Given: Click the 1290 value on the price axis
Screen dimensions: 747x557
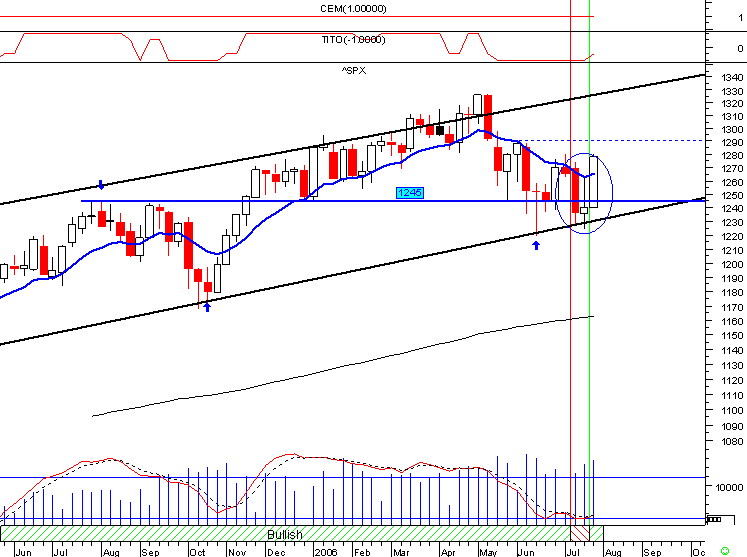Looking at the screenshot, I should click(x=732, y=142).
